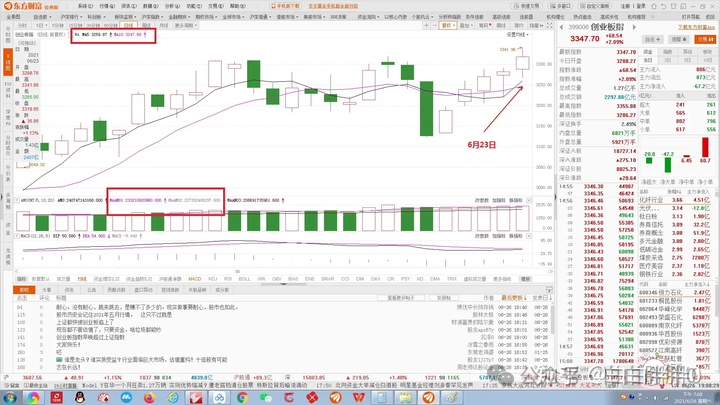Click the orange 交易 button
The height and width of the screenshot is (405, 720).
705,39
